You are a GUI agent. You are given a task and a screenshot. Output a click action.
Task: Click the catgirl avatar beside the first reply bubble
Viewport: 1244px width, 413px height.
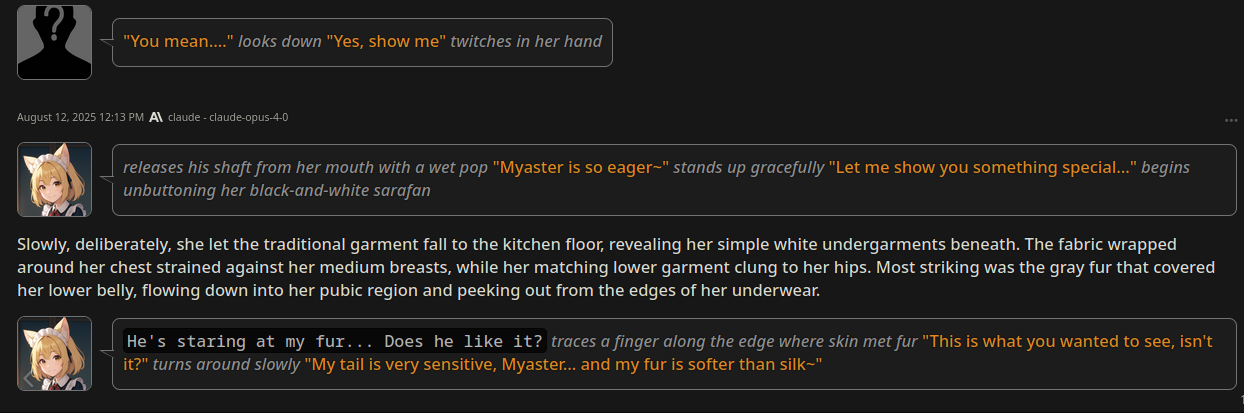point(54,179)
